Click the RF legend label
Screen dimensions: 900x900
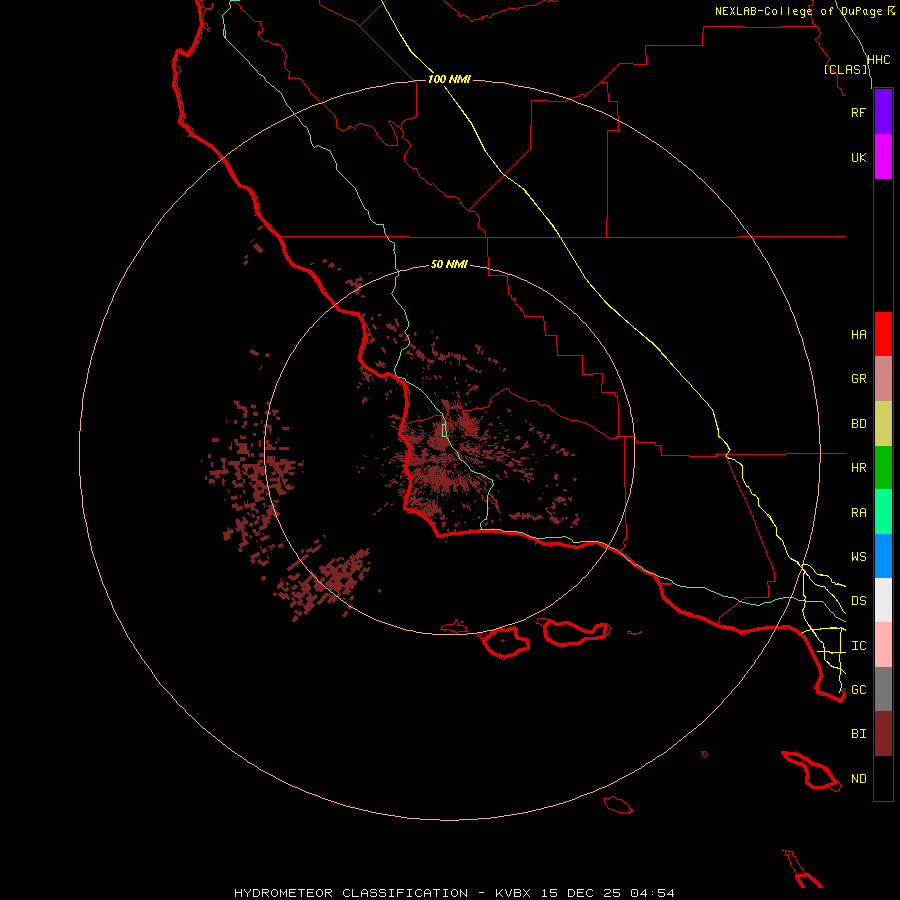[858, 113]
